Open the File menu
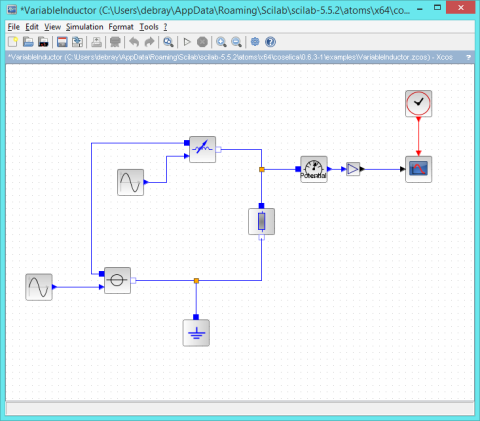Image resolution: width=480 pixels, height=421 pixels. click(14, 27)
